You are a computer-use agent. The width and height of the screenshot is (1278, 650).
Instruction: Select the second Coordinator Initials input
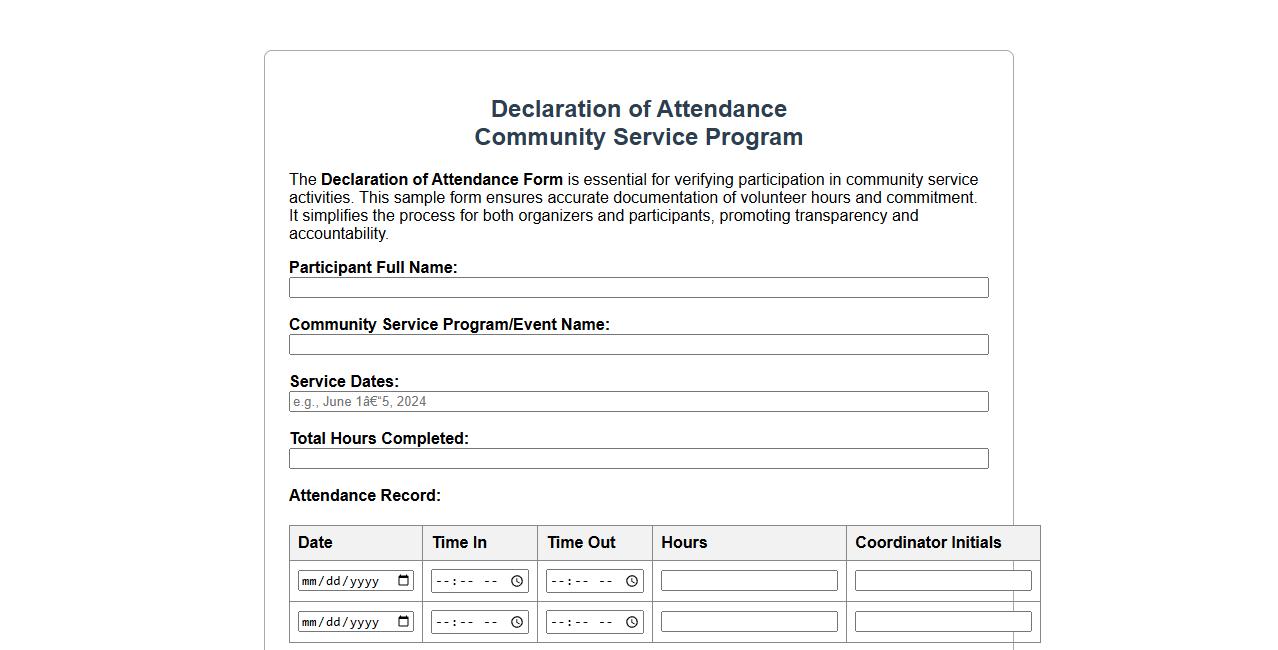point(942,621)
